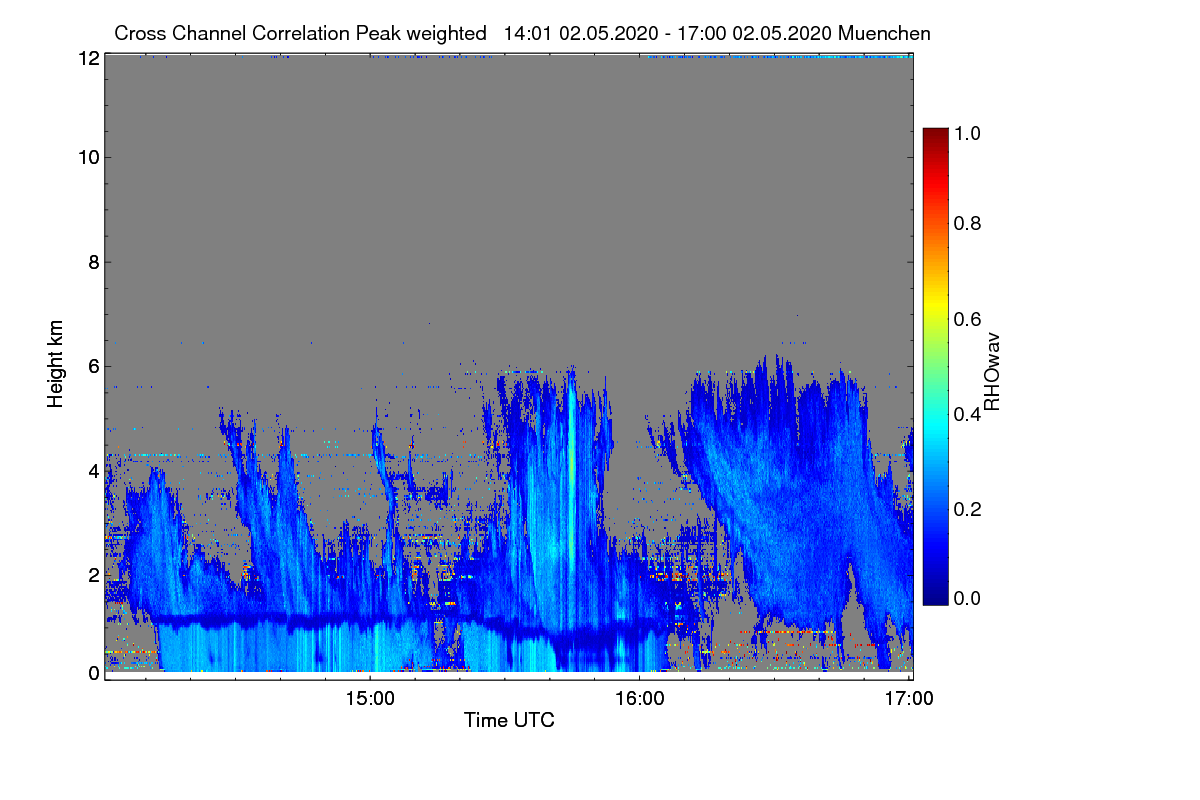This screenshot has height=800, width=1200.
Task: Click the '6' height axis tick label
Action: (x=93, y=367)
